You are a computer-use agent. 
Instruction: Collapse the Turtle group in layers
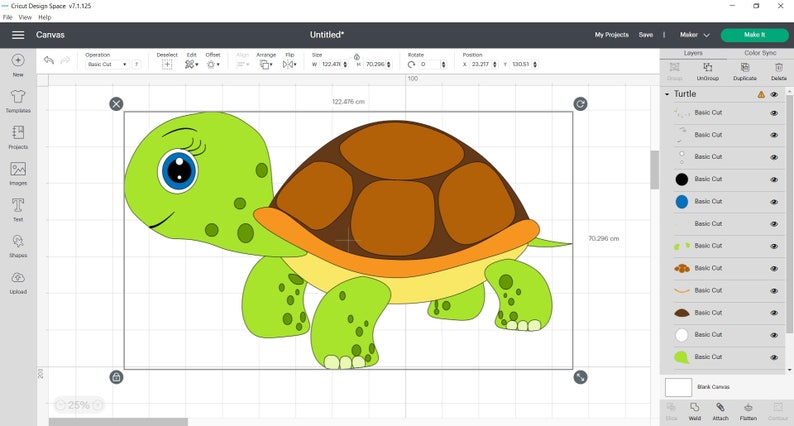click(667, 94)
